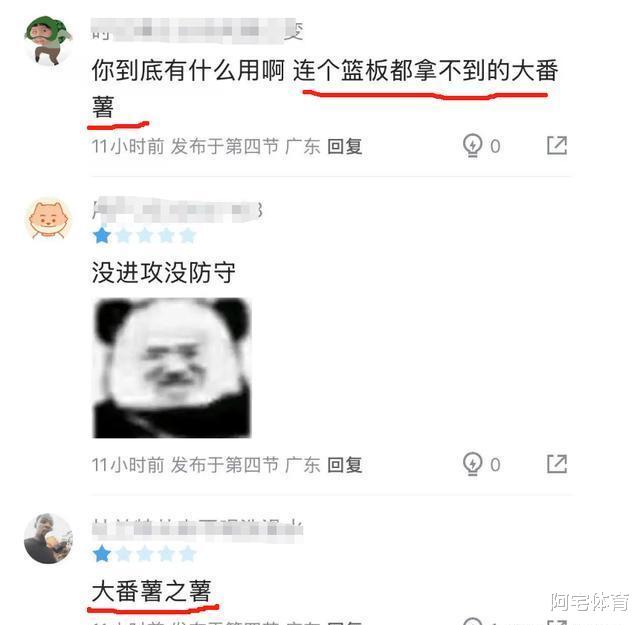The image size is (640, 625).
Task: Open the 大番薯之薯 comment text
Action: [151, 591]
